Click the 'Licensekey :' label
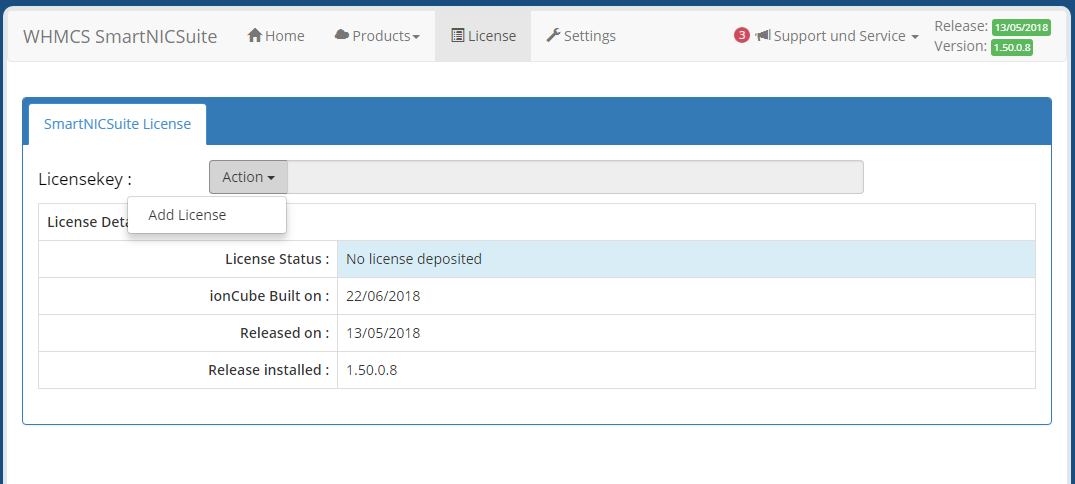The image size is (1075, 484). pos(85,179)
